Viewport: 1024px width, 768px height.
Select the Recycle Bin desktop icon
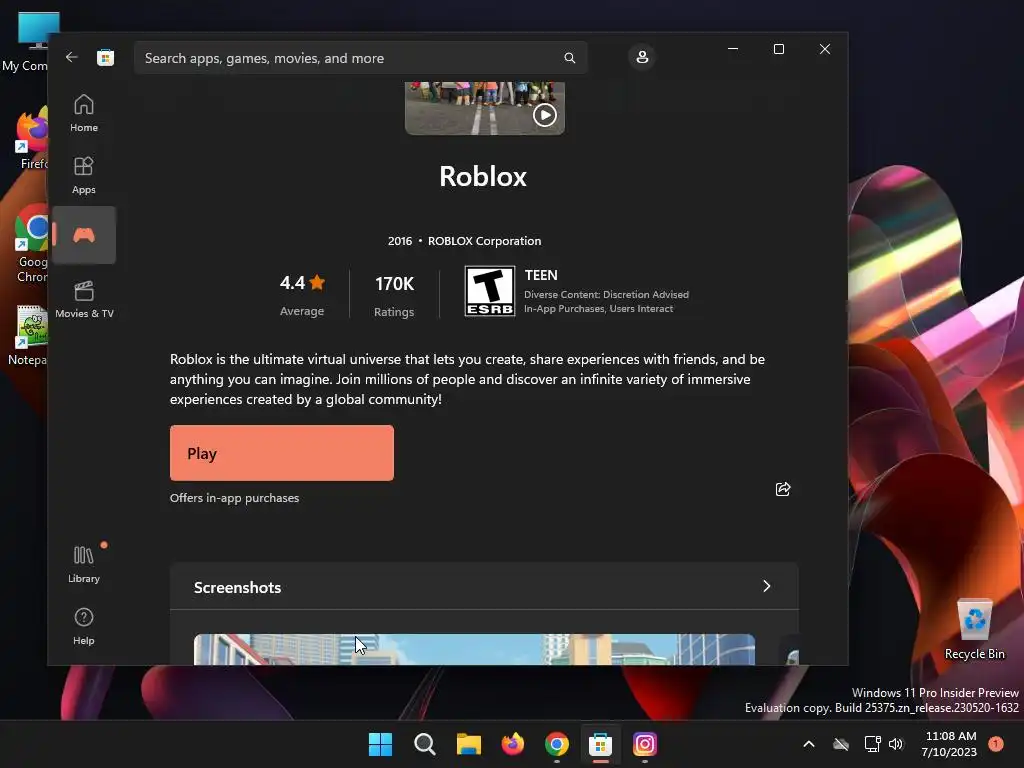[974, 629]
